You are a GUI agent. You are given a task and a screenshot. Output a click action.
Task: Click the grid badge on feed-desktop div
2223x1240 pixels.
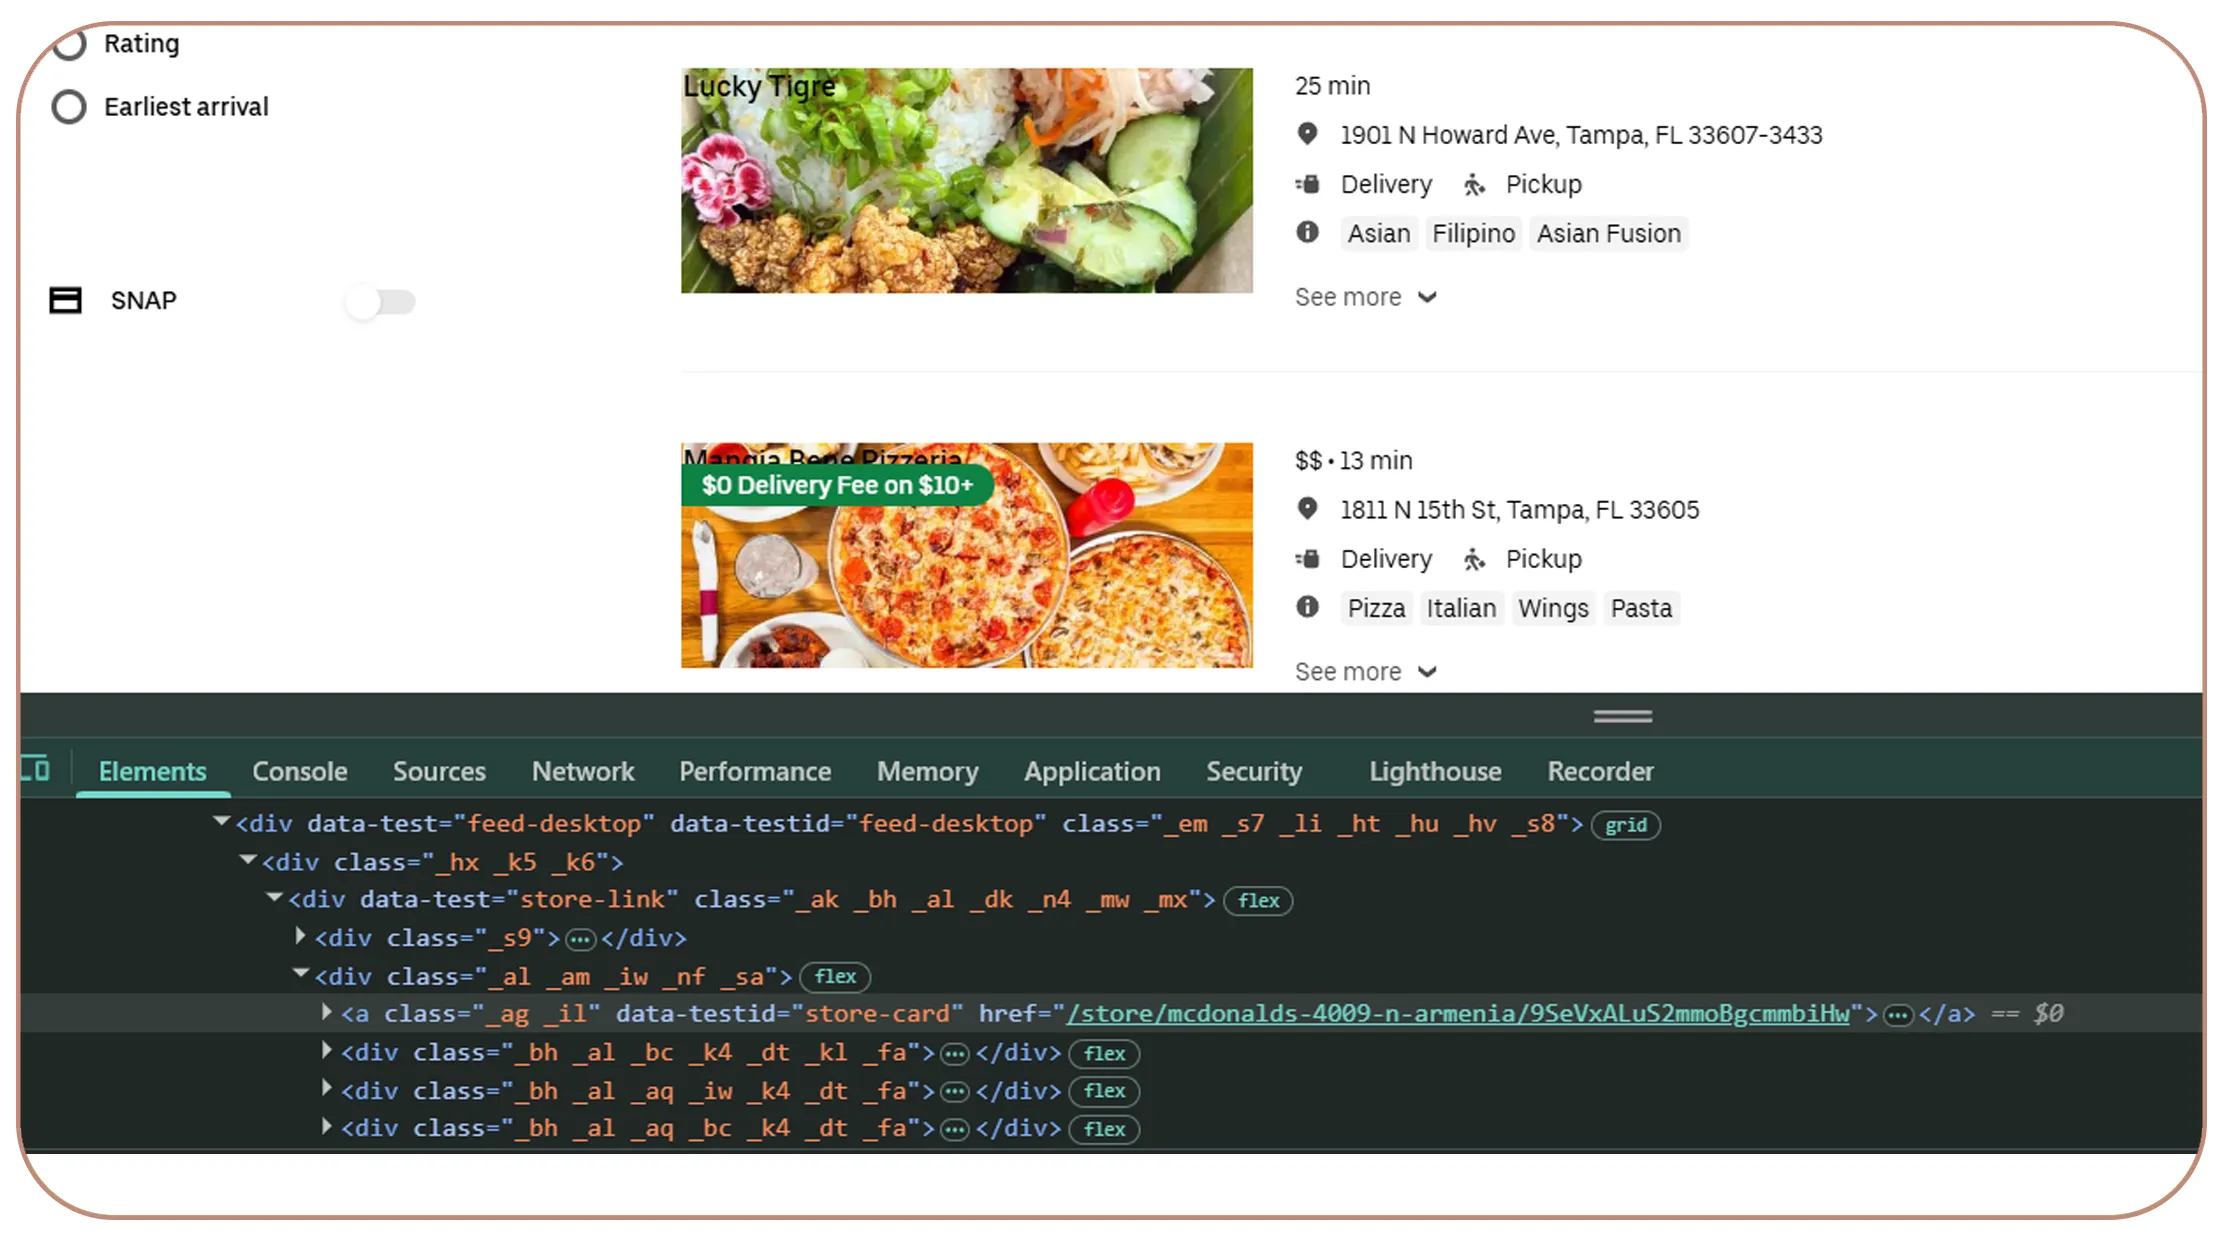click(x=1625, y=825)
